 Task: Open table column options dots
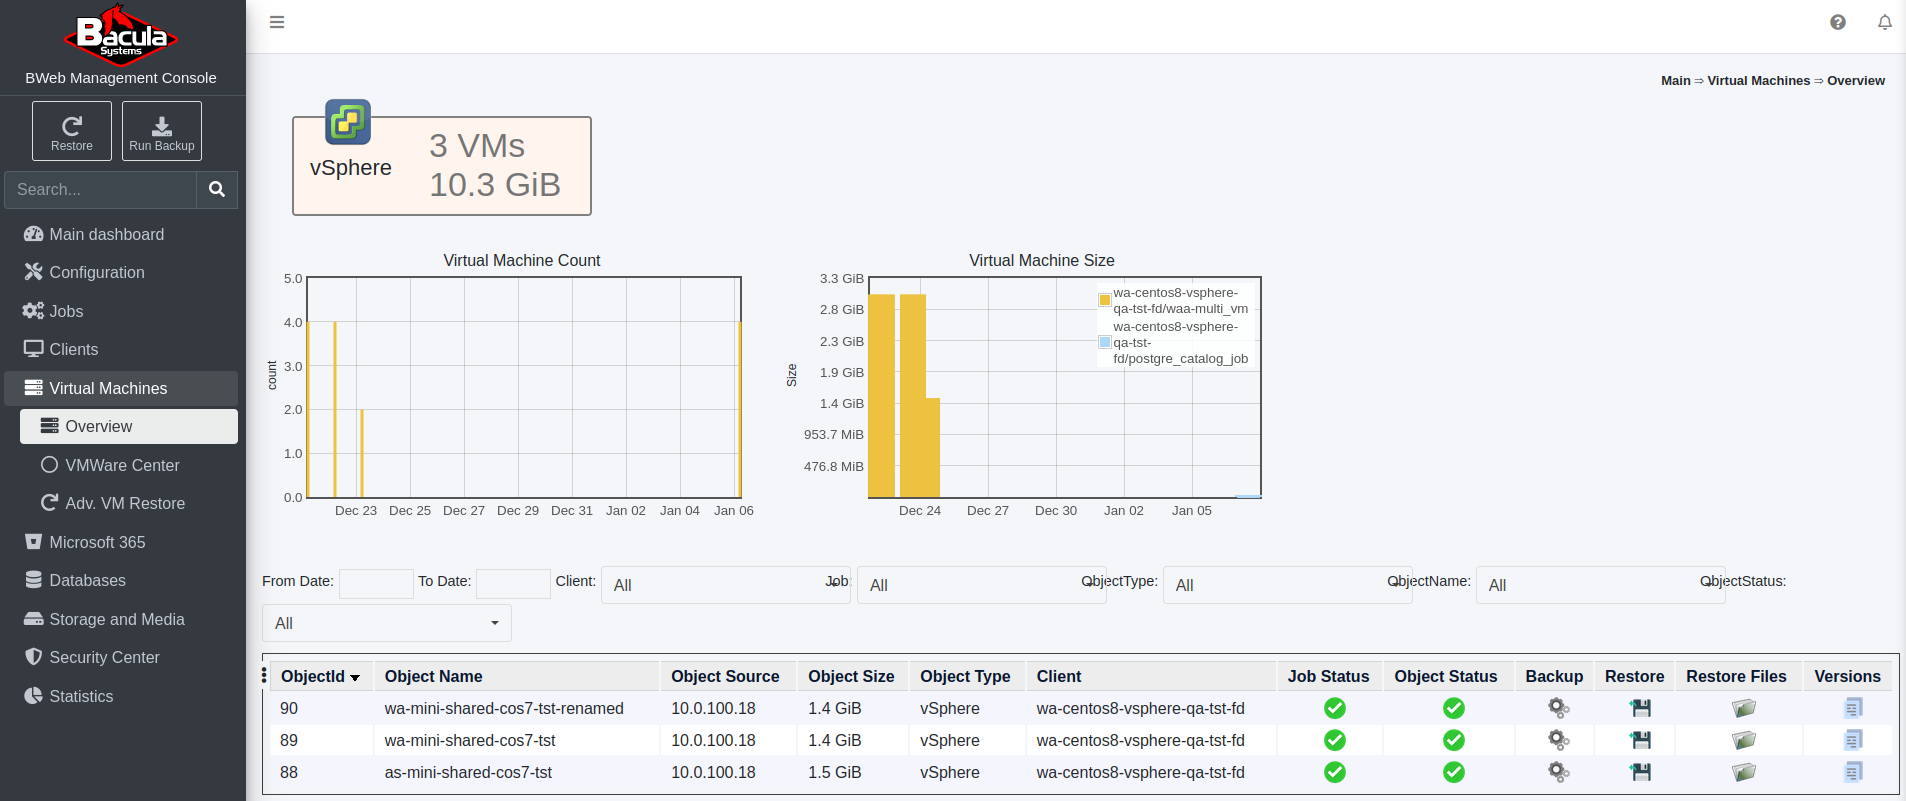pos(264,676)
